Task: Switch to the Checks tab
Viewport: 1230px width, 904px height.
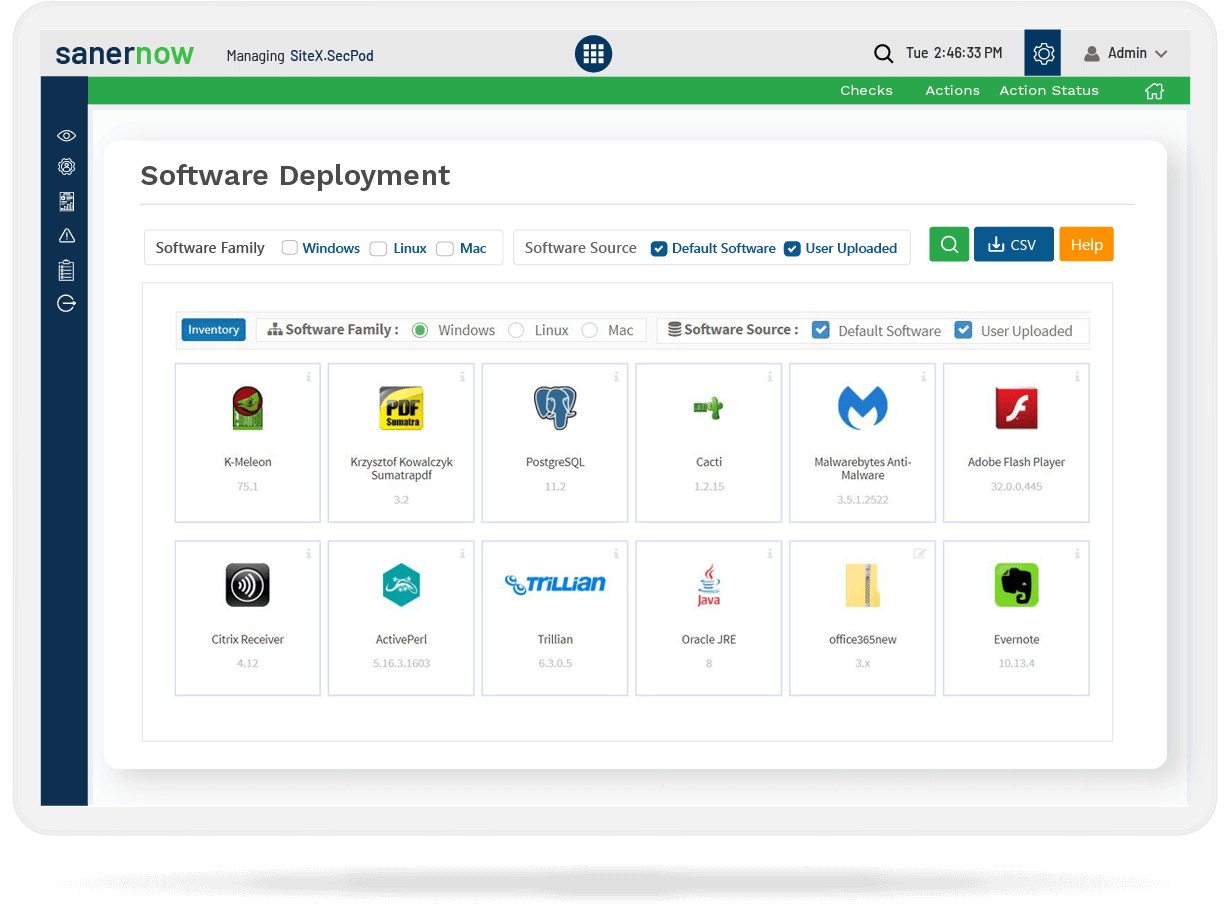Action: pyautogui.click(x=866, y=90)
